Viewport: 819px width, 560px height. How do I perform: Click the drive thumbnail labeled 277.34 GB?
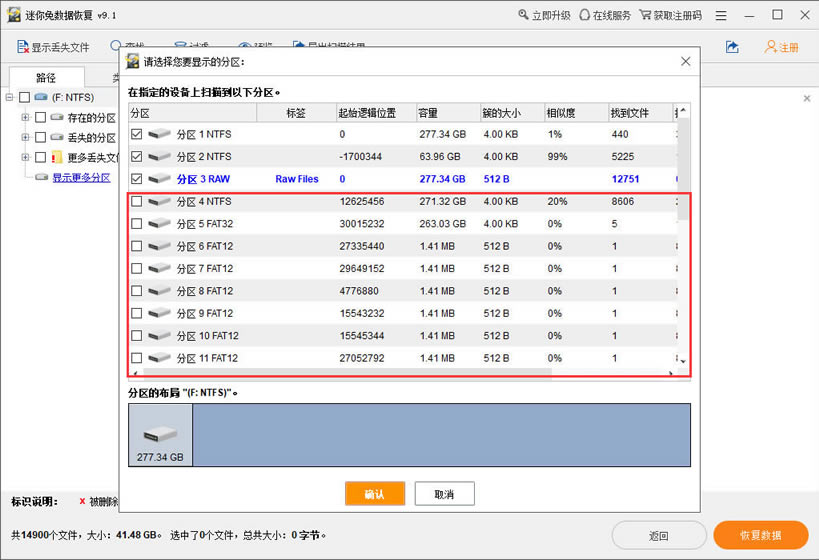[x=161, y=435]
